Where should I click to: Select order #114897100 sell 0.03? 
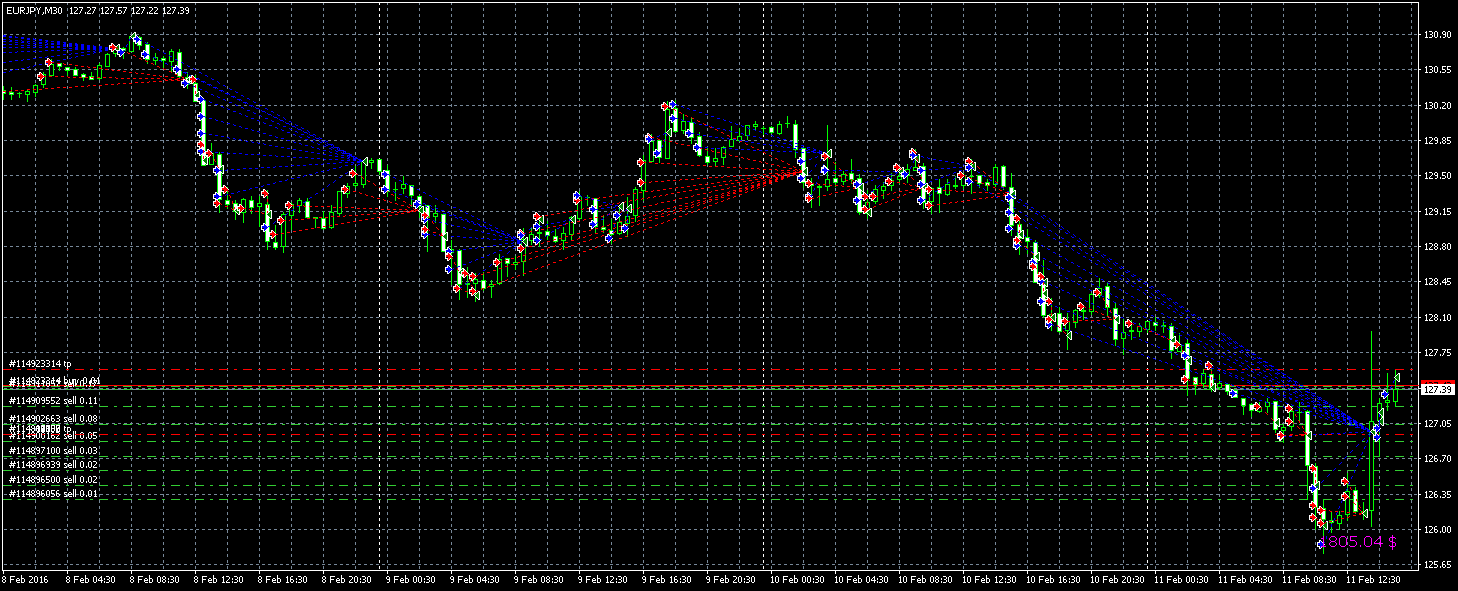coord(53,452)
